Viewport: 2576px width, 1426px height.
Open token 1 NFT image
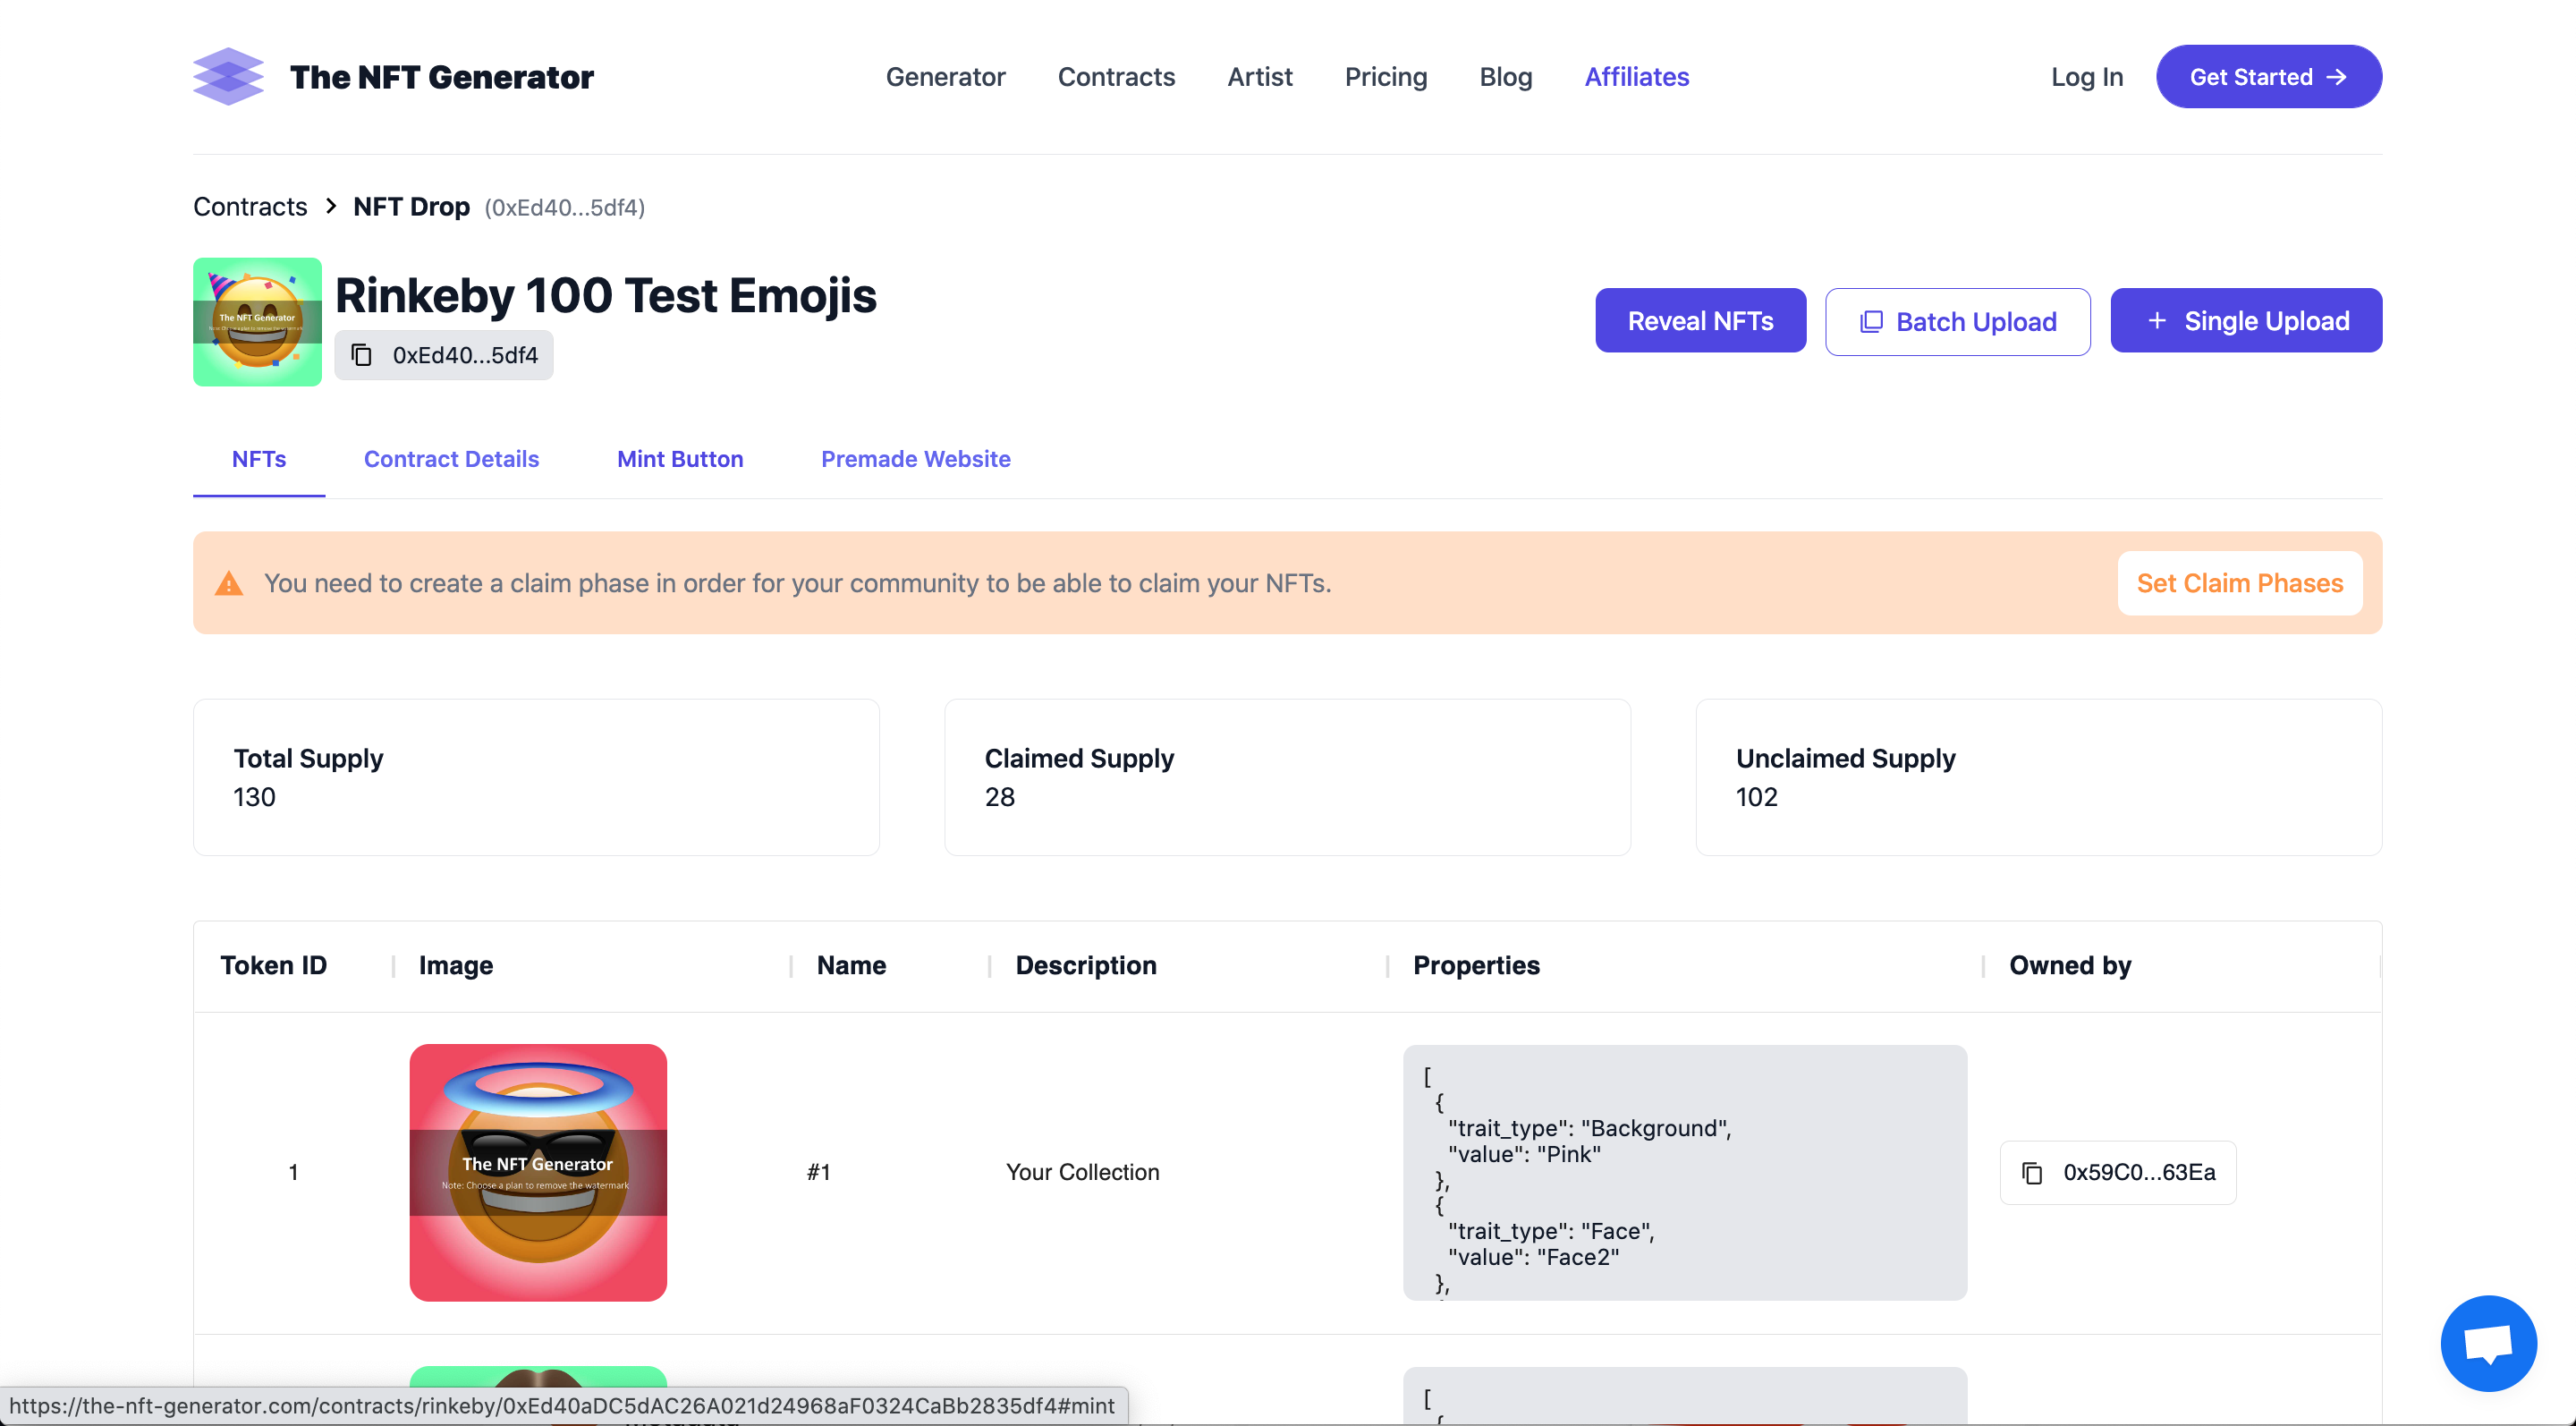pyautogui.click(x=538, y=1172)
